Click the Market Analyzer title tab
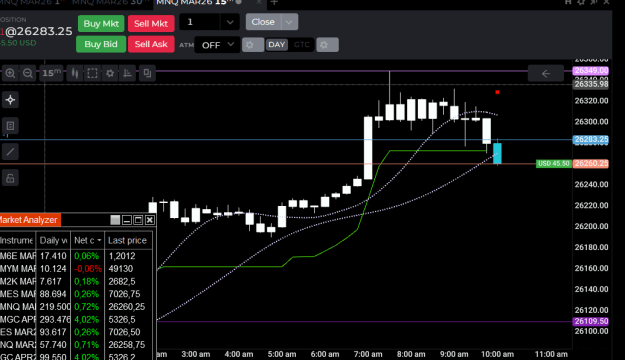 (29, 220)
